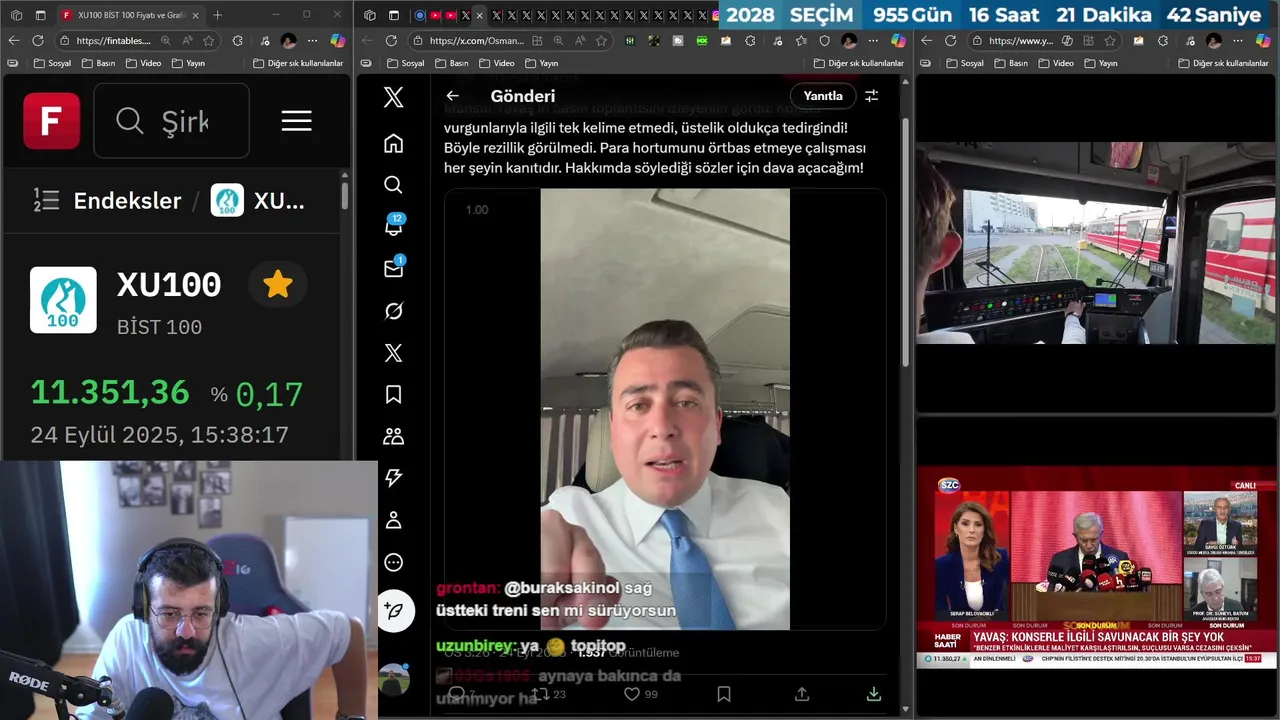Click the Fintables red F logo

52,121
